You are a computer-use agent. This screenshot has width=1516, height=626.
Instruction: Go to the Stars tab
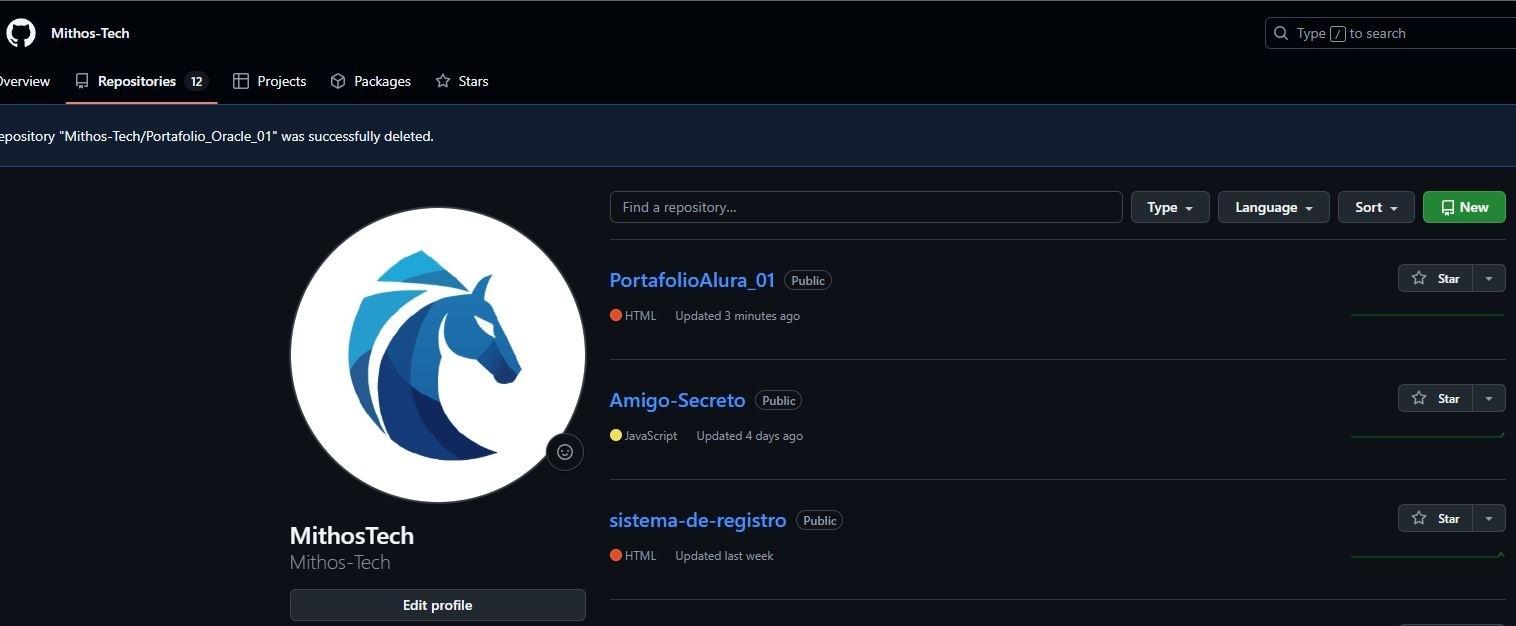click(x=462, y=81)
